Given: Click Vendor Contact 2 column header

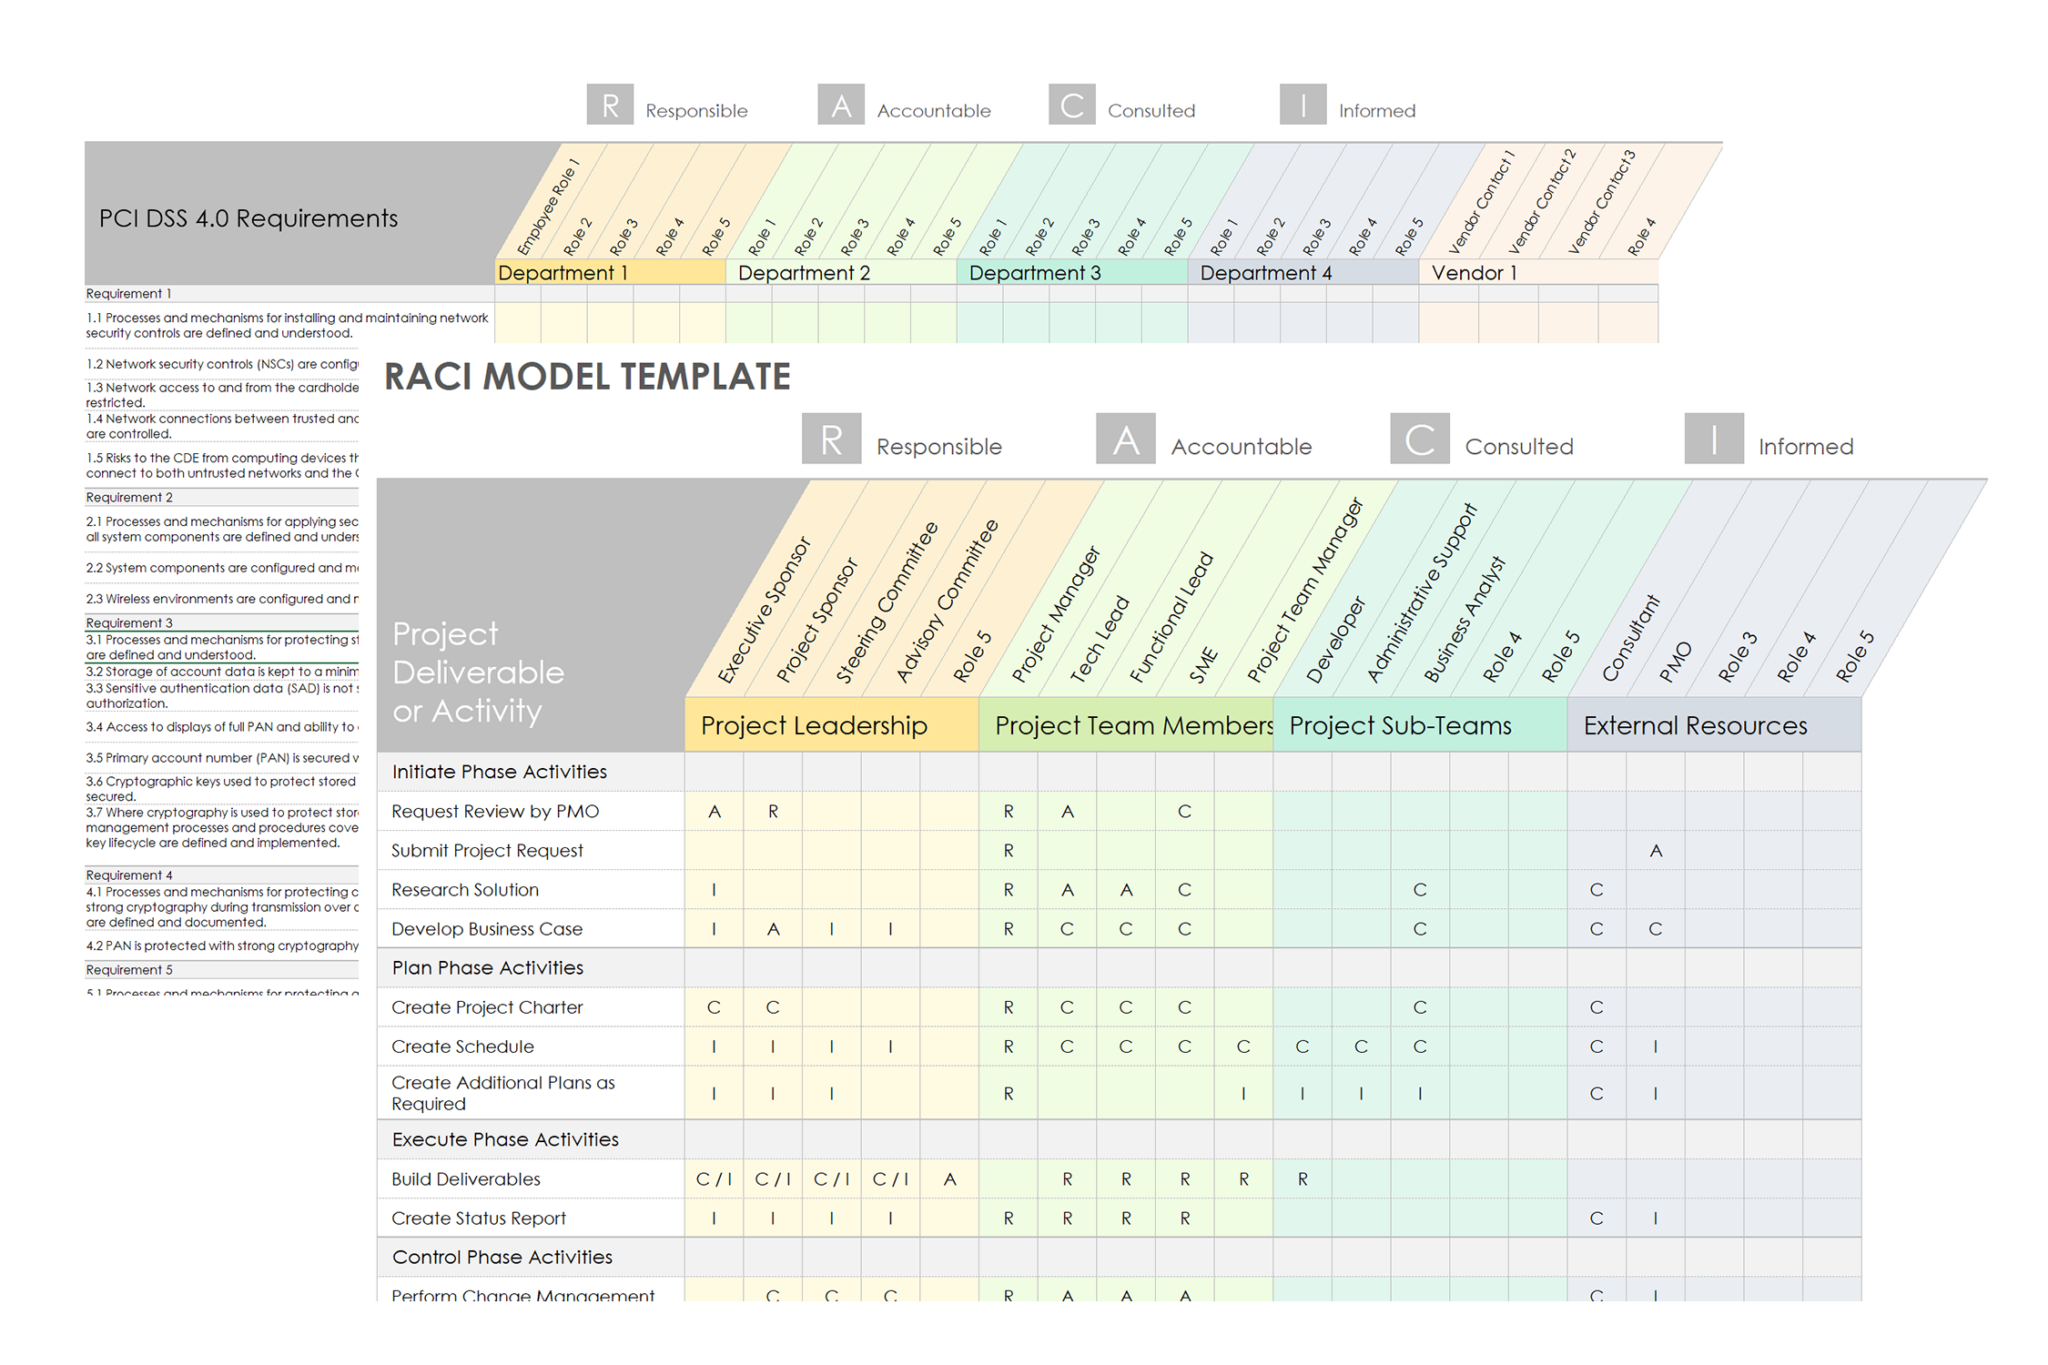Looking at the screenshot, I should tap(1541, 200).
